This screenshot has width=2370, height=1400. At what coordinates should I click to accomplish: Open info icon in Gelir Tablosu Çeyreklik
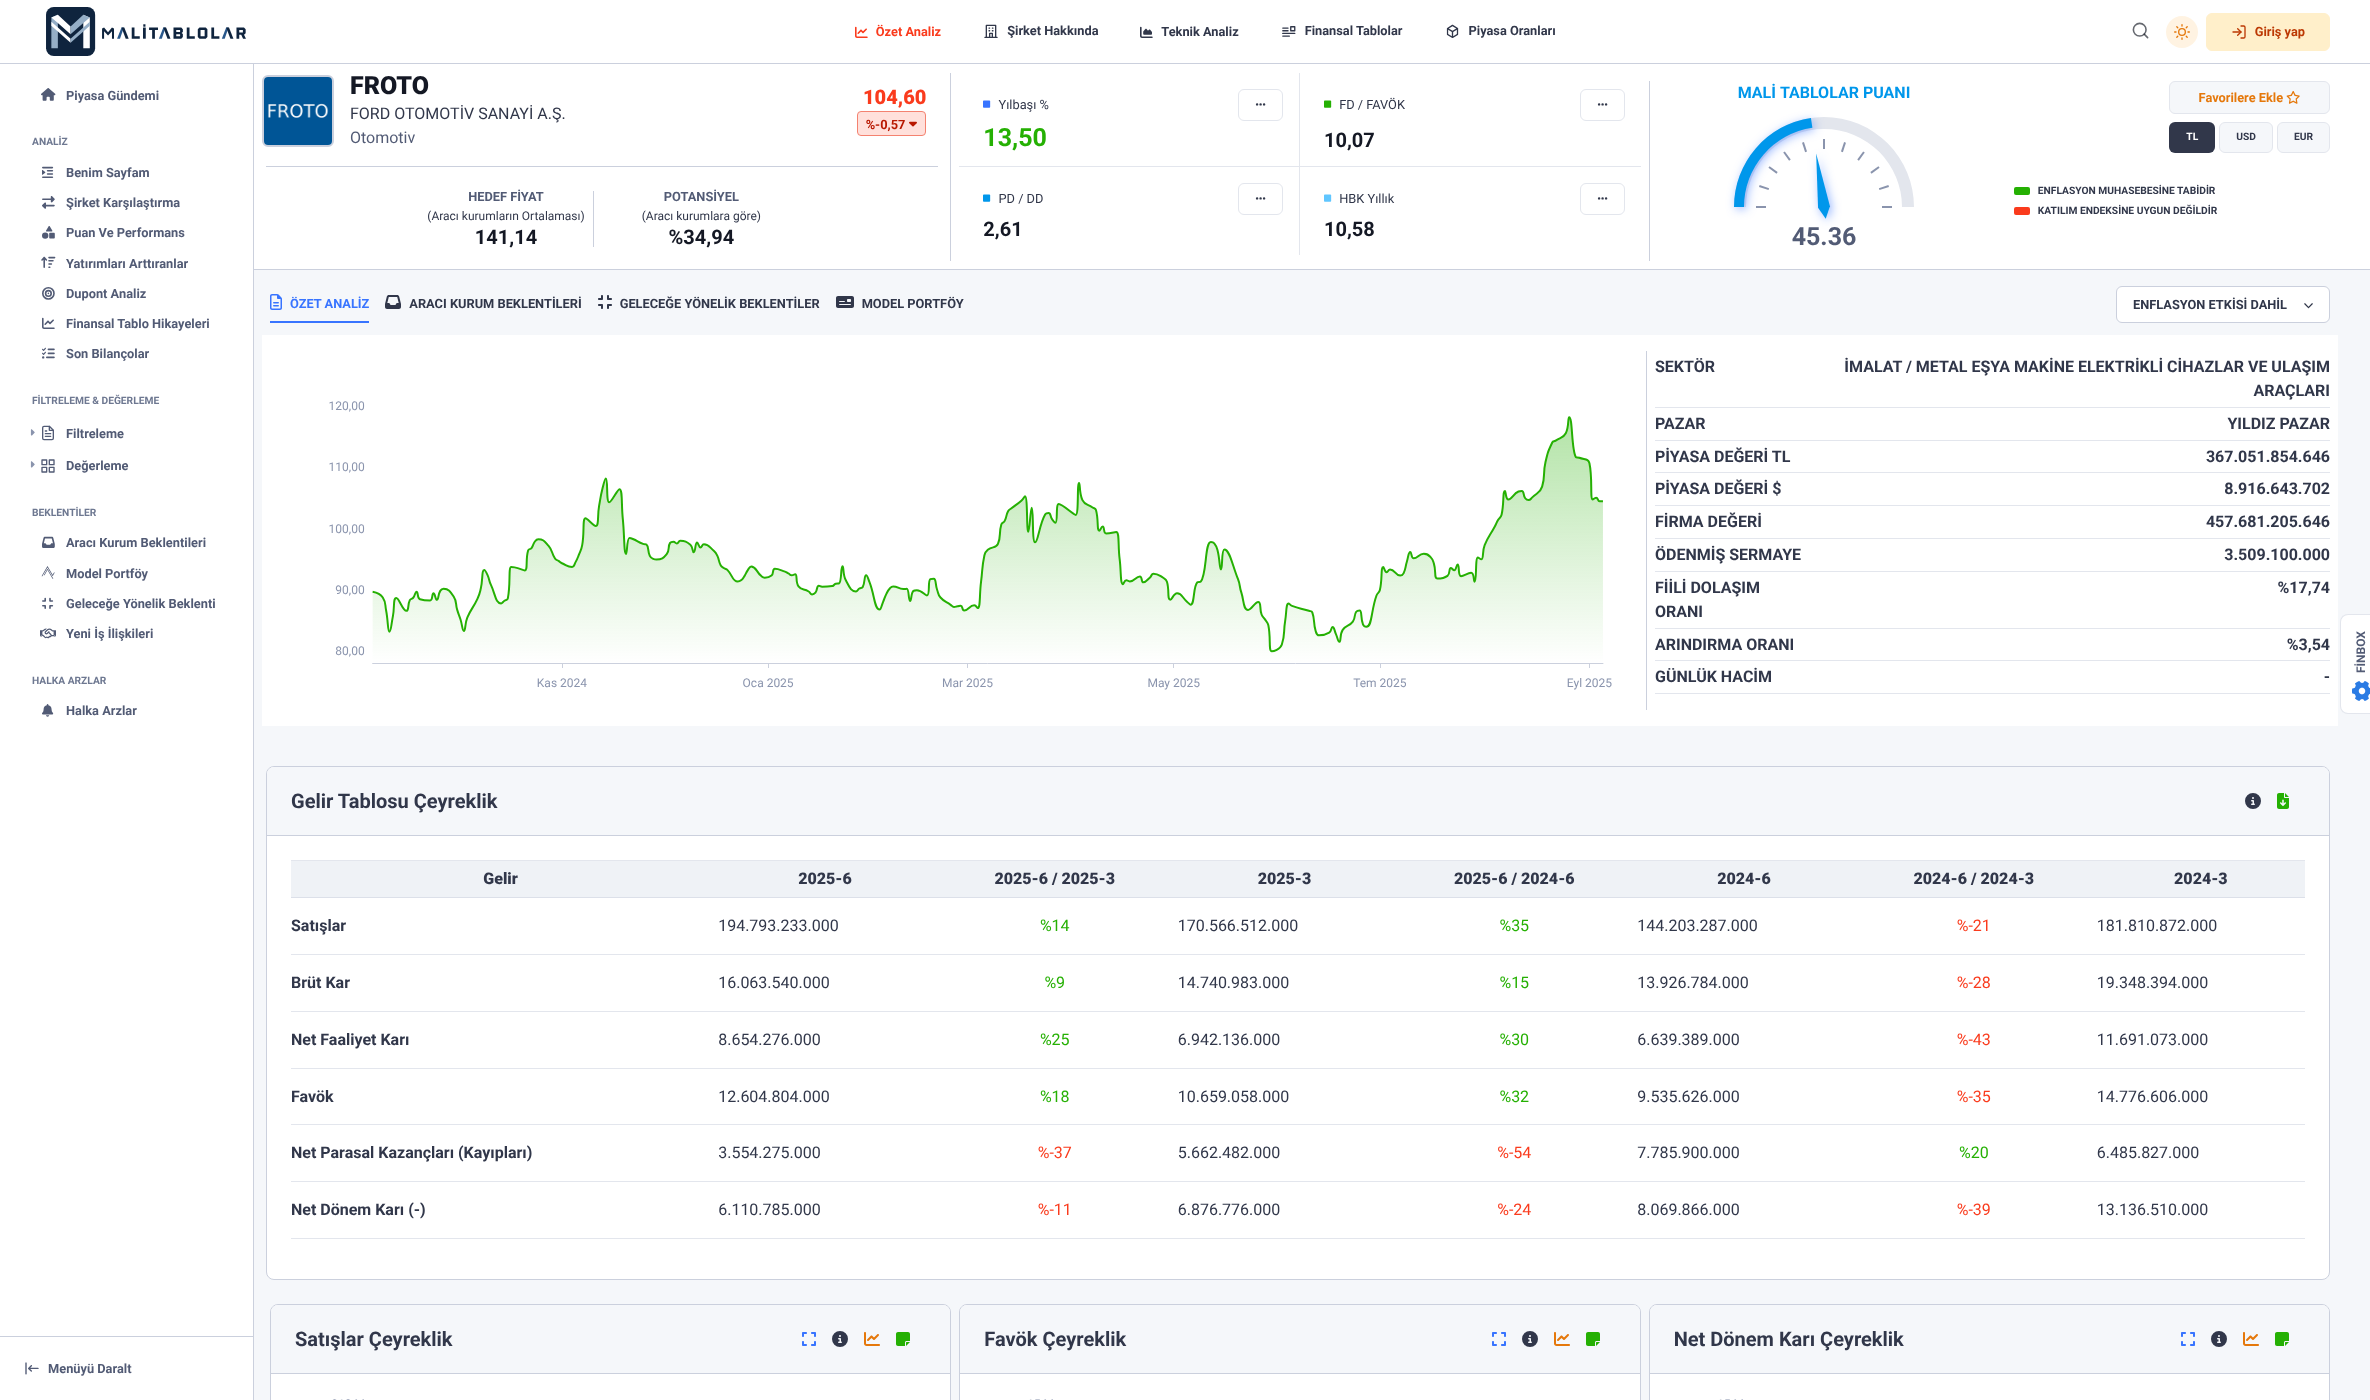(x=2252, y=801)
